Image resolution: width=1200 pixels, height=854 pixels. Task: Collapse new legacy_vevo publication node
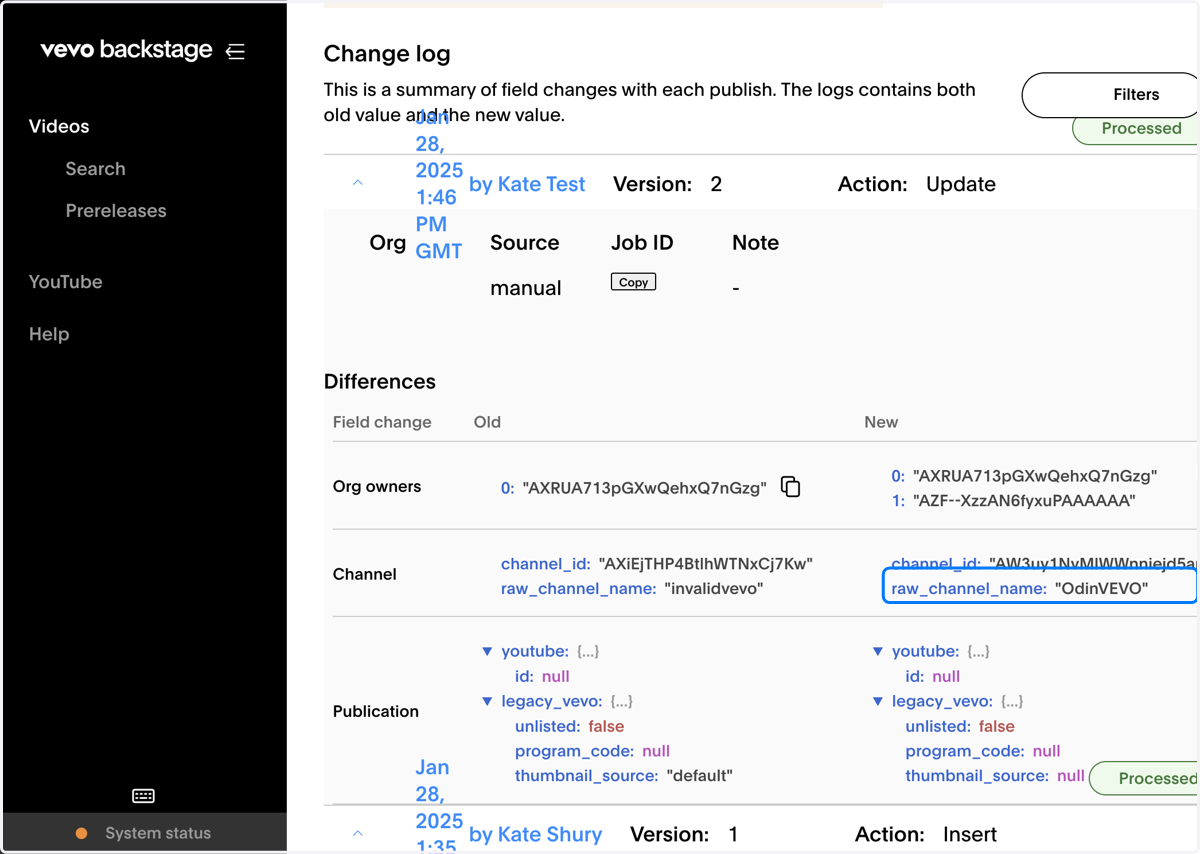pyautogui.click(x=878, y=702)
